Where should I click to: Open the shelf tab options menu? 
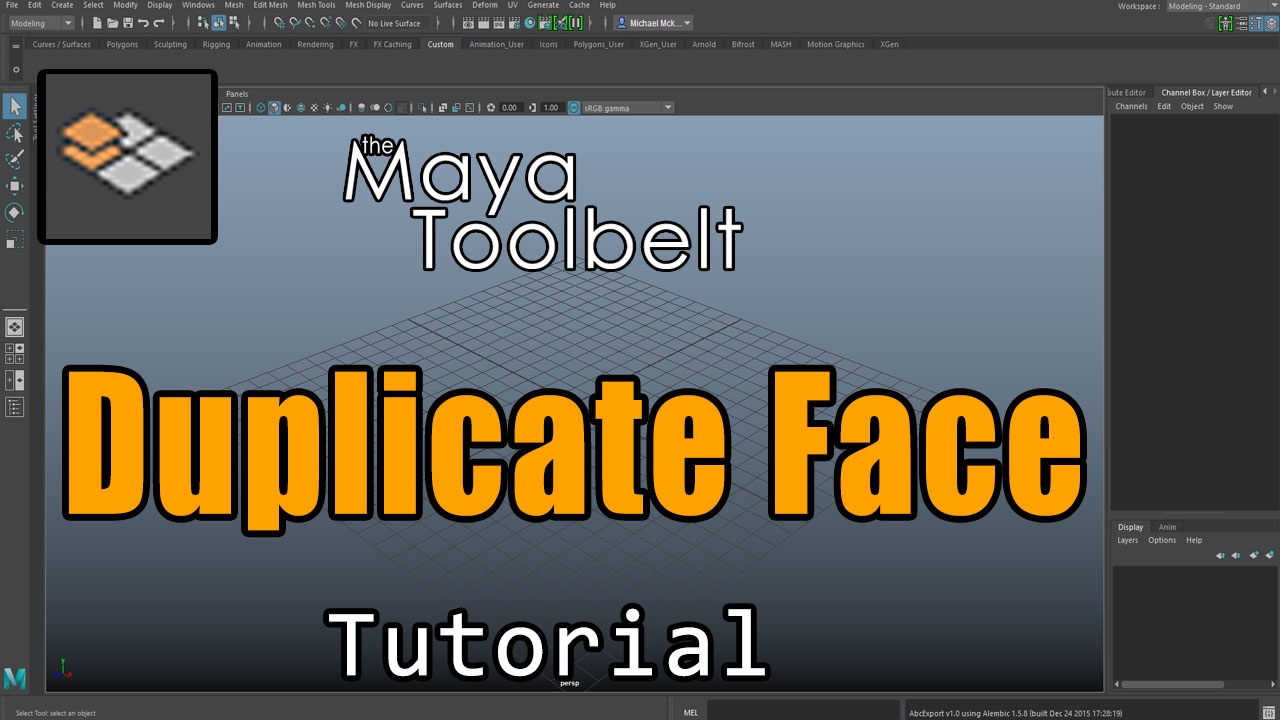click(15, 45)
